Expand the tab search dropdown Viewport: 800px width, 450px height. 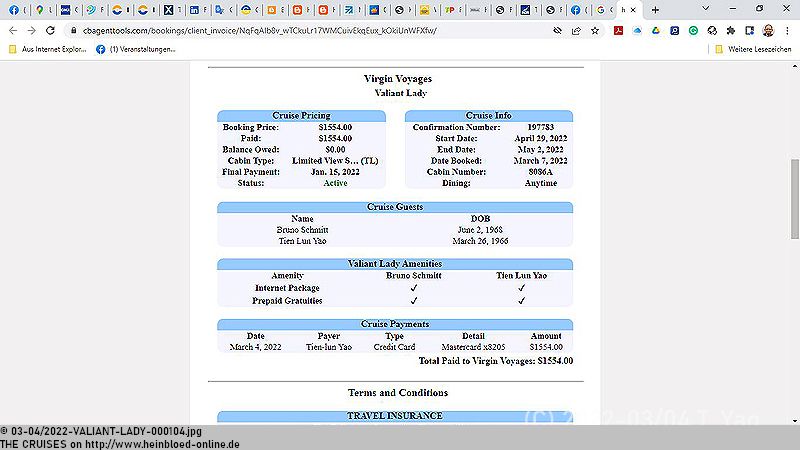(706, 9)
